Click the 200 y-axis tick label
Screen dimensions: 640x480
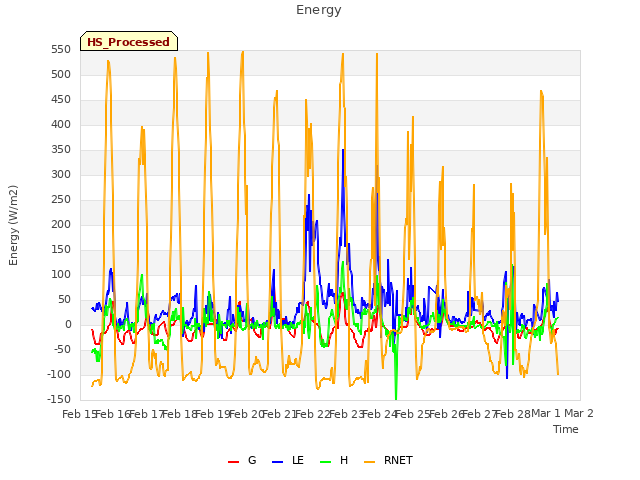coord(61,224)
